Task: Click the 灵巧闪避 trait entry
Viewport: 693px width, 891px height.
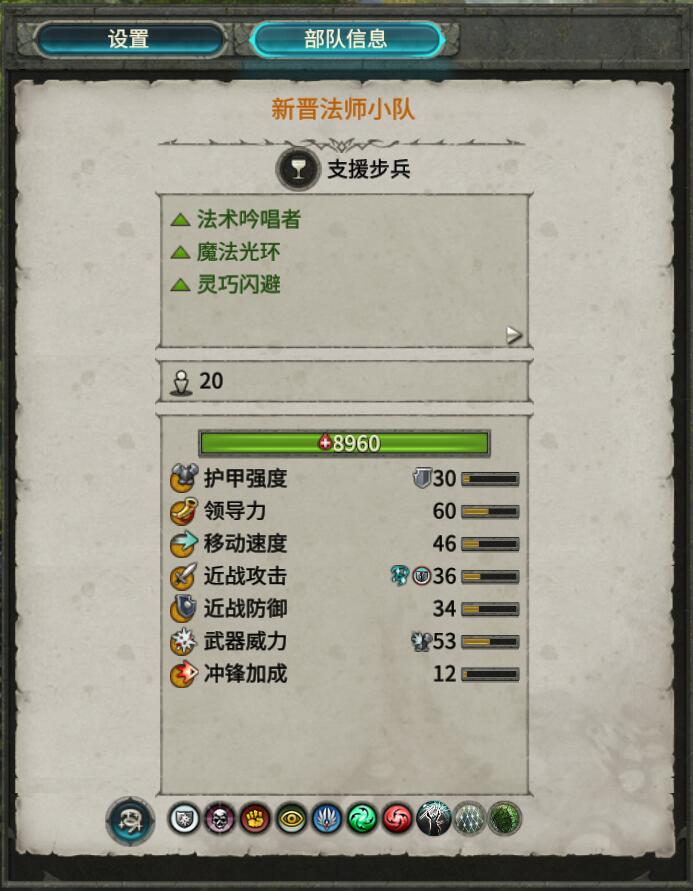Action: pyautogui.click(x=226, y=284)
